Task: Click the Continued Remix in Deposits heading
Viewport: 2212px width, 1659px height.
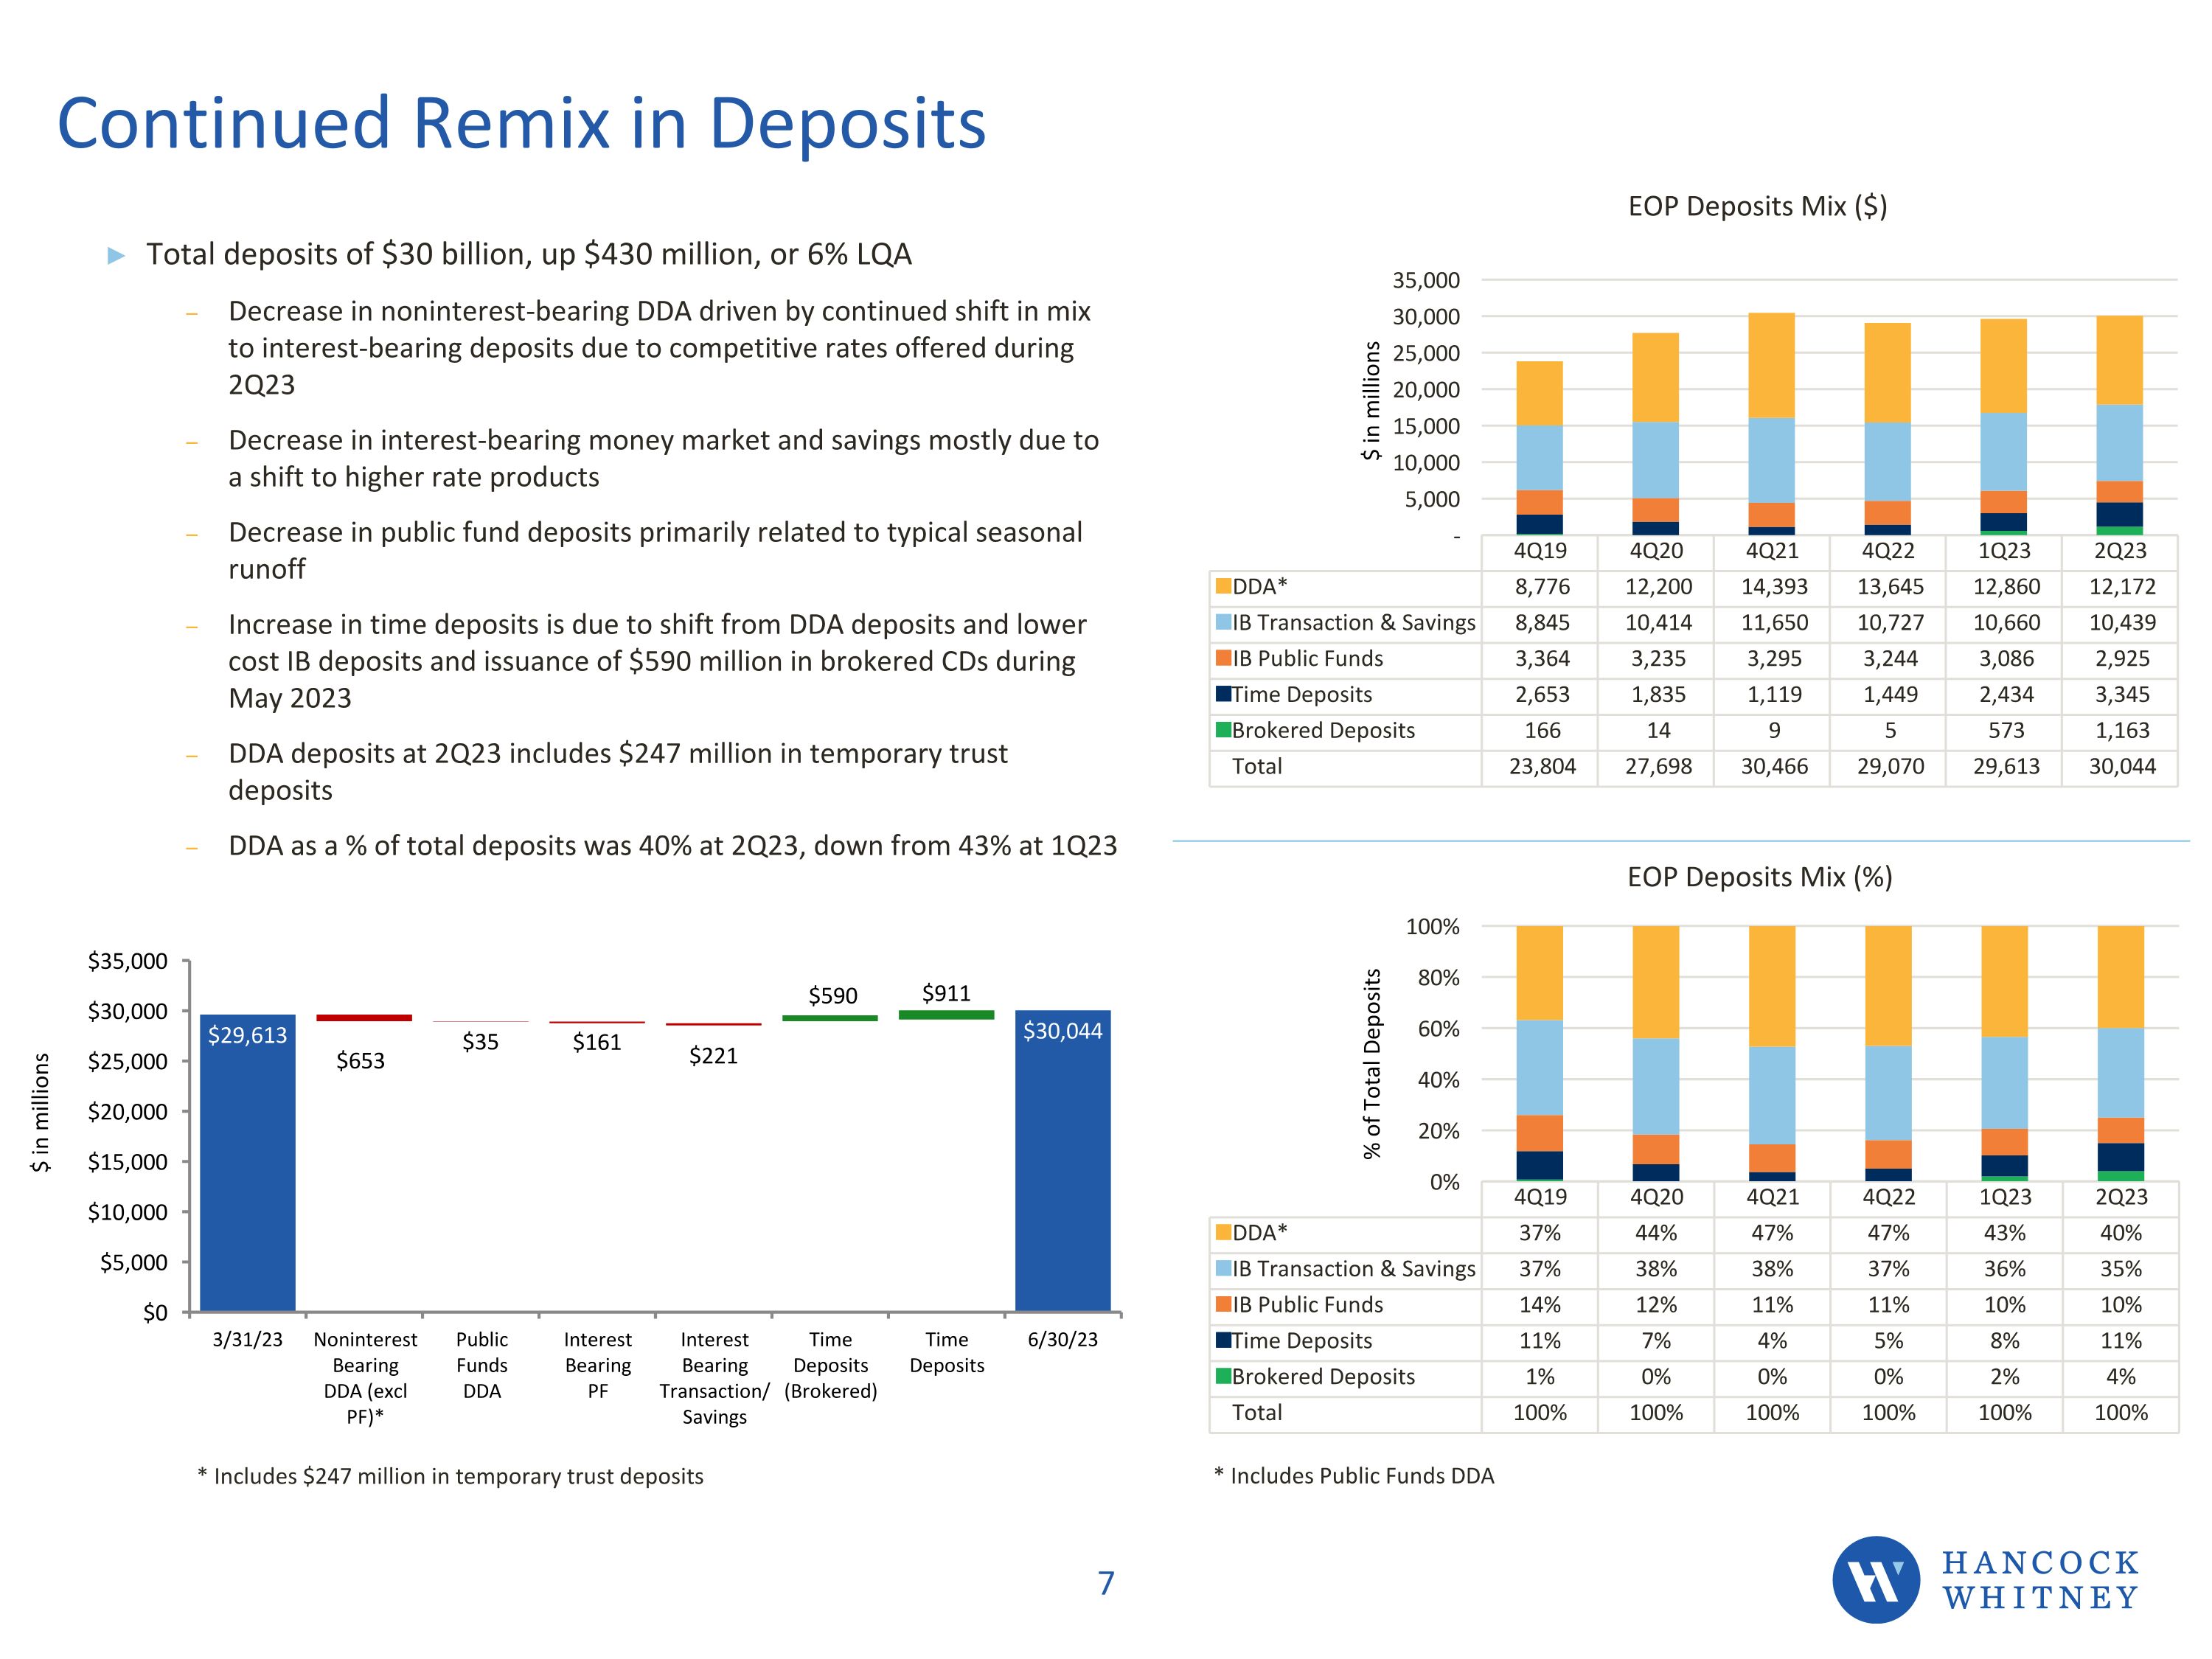Action: pos(521,124)
